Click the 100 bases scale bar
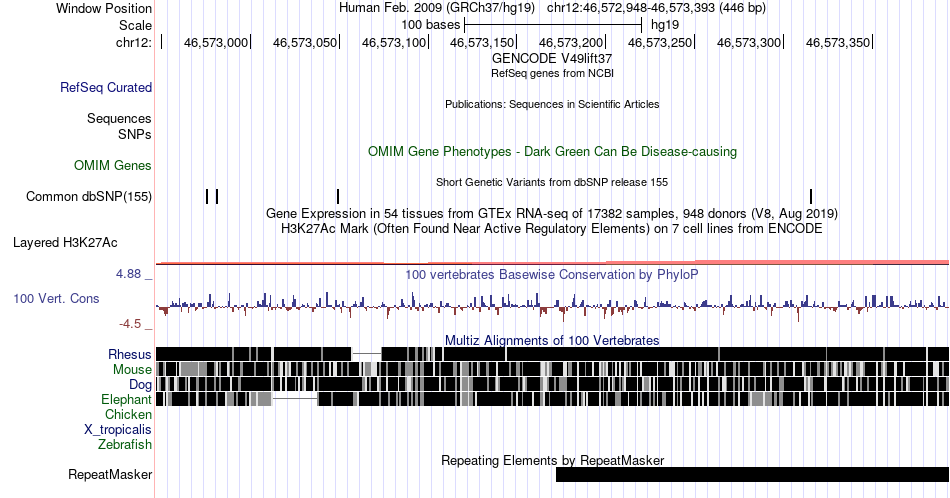This screenshot has height=498, width=950. click(553, 25)
